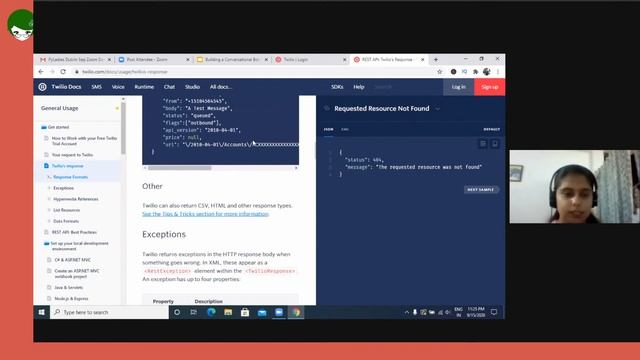This screenshot has height=360, width=640.
Task: Open the Studio docs menu
Action: (x=192, y=87)
